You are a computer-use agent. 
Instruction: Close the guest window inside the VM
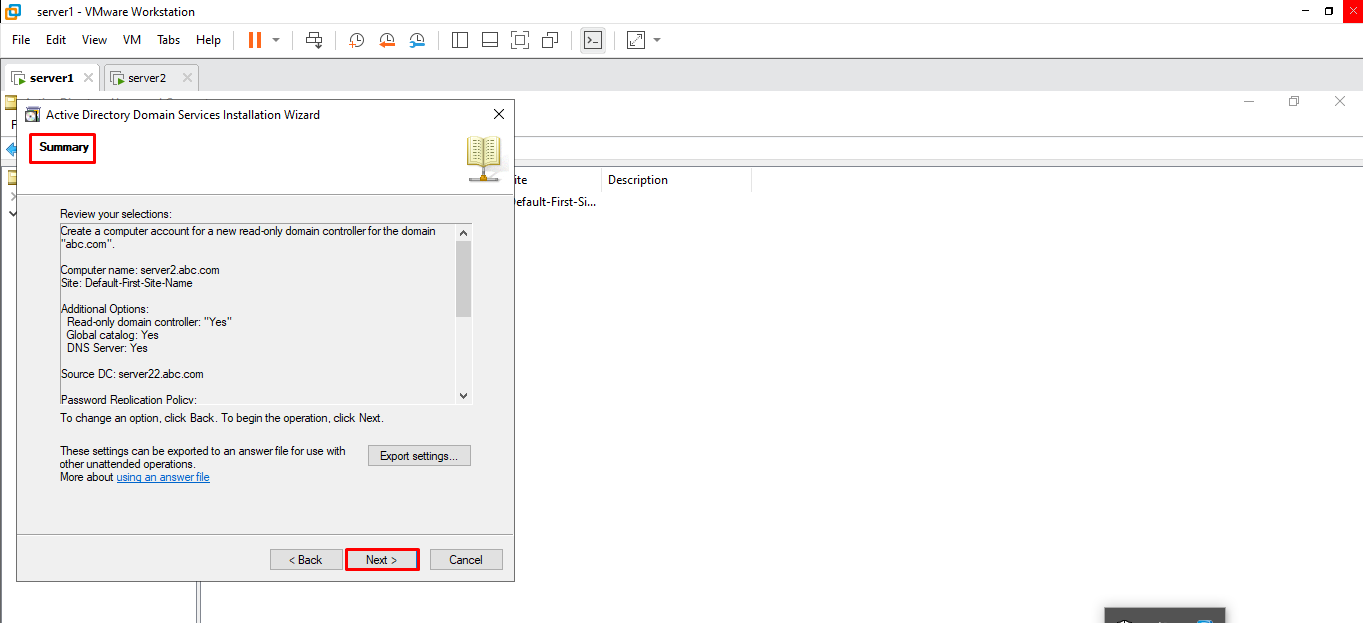1340,101
